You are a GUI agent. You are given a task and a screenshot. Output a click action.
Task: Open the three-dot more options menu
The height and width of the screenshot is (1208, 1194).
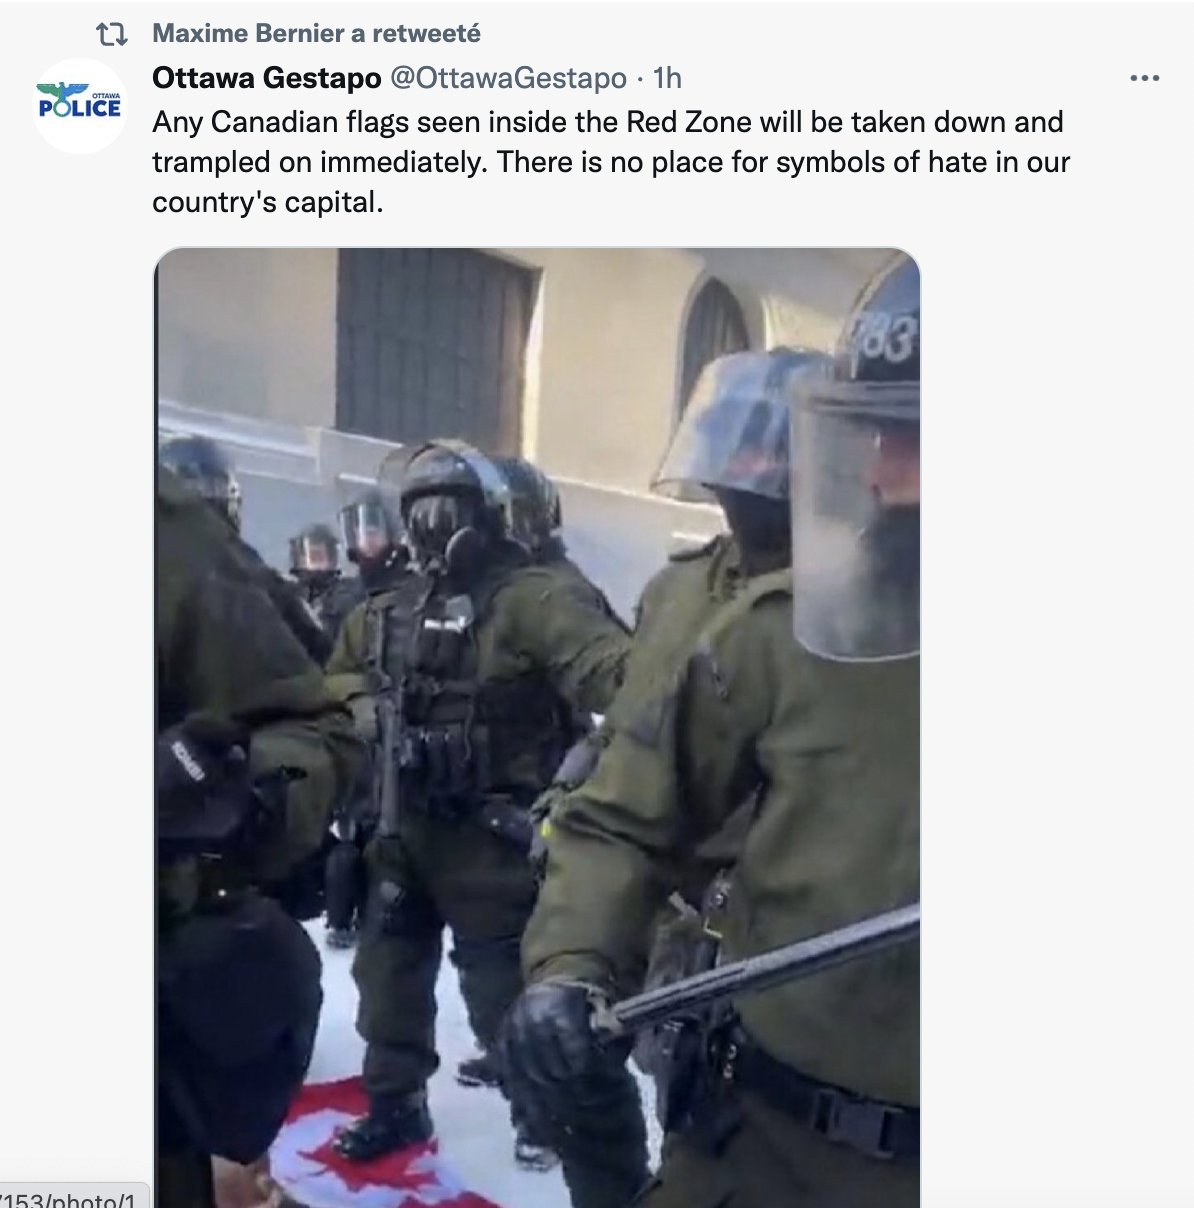tap(1144, 78)
